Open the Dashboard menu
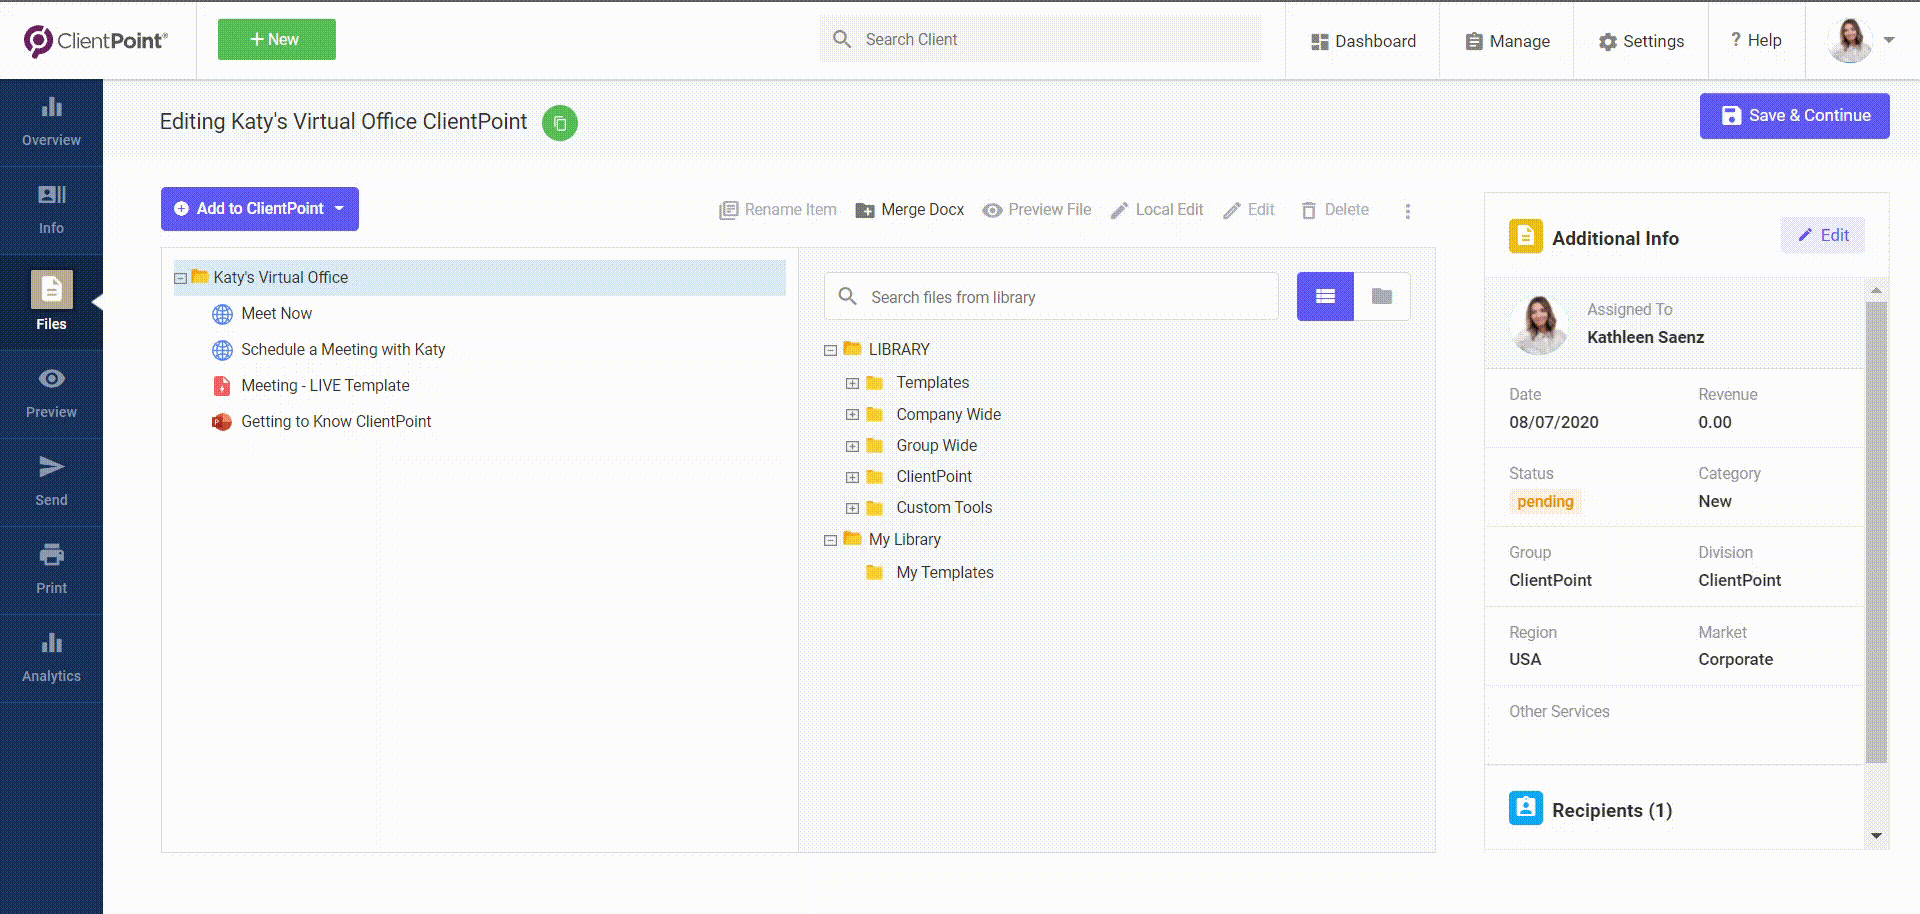 tap(1363, 41)
